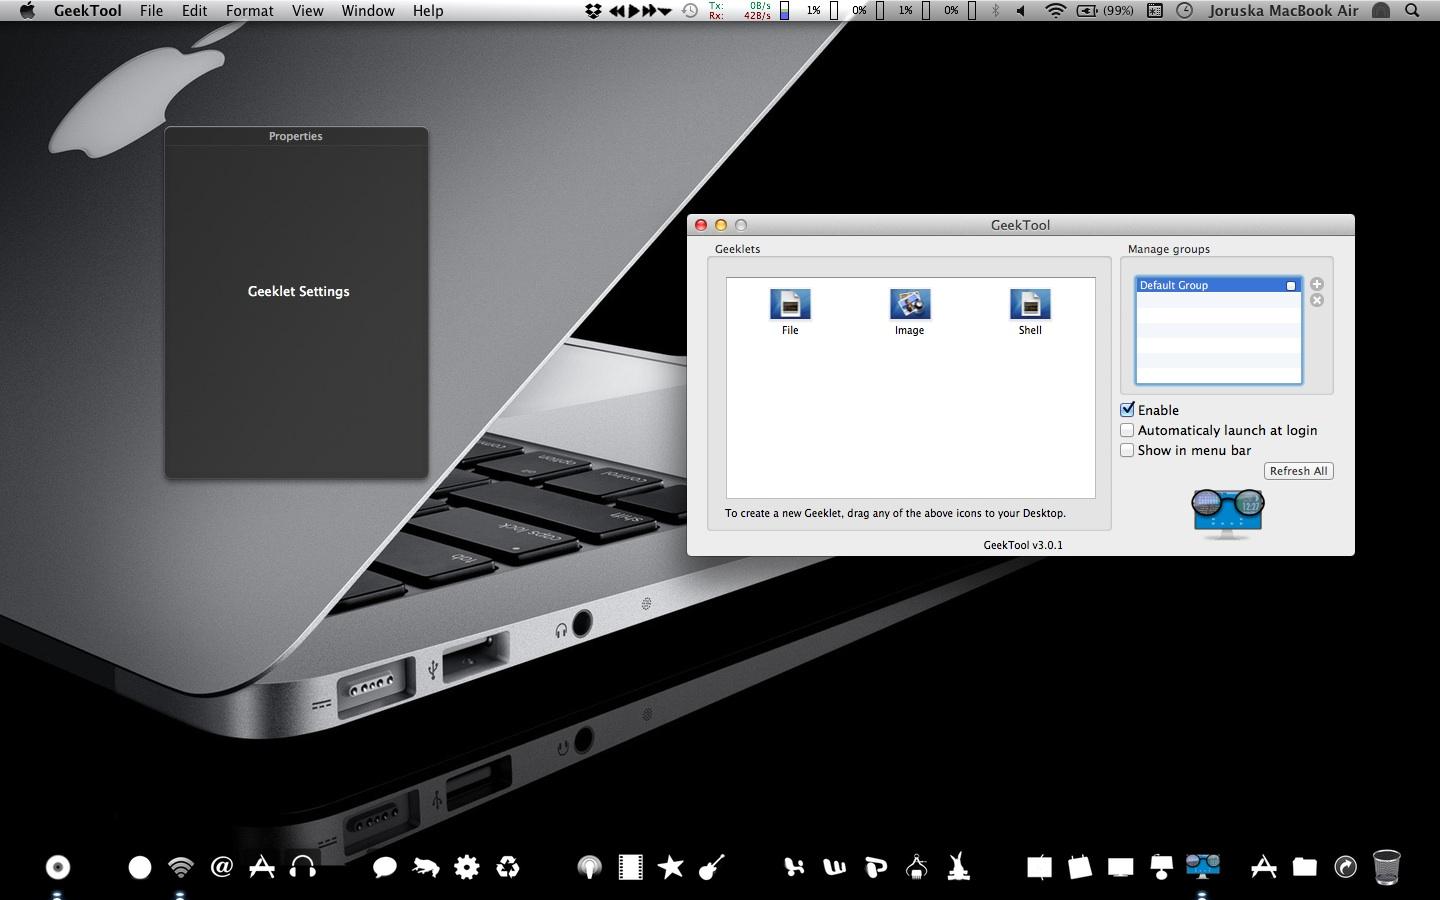The image size is (1440, 900).
Task: Open gear settings icon in Dock
Action: coord(467,867)
